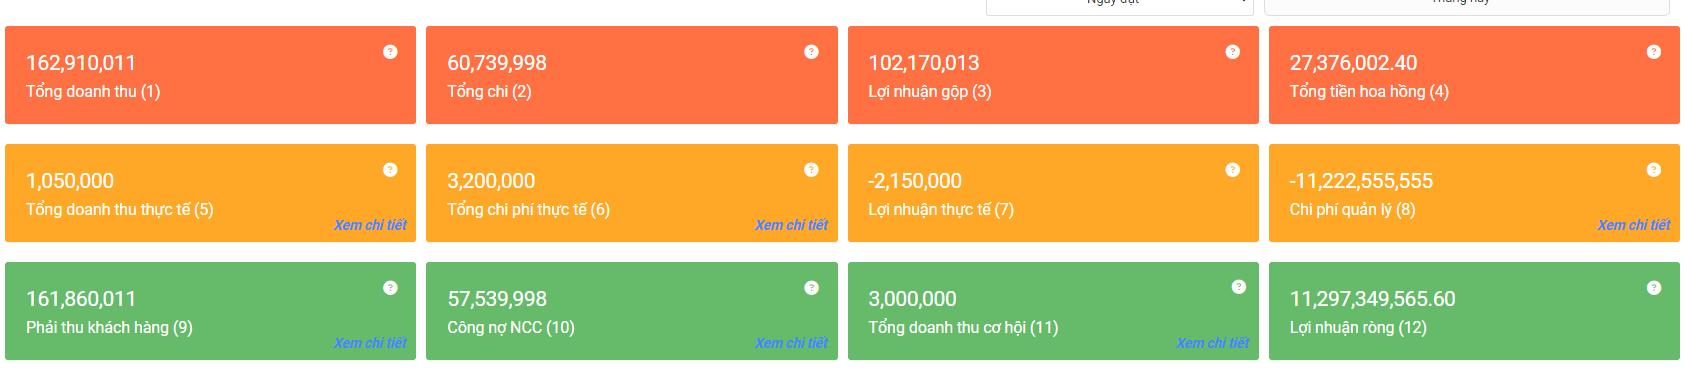The image size is (1687, 372).
Task: Select the Lợi nhuận ròng (12) card
Action: [x=1474, y=311]
